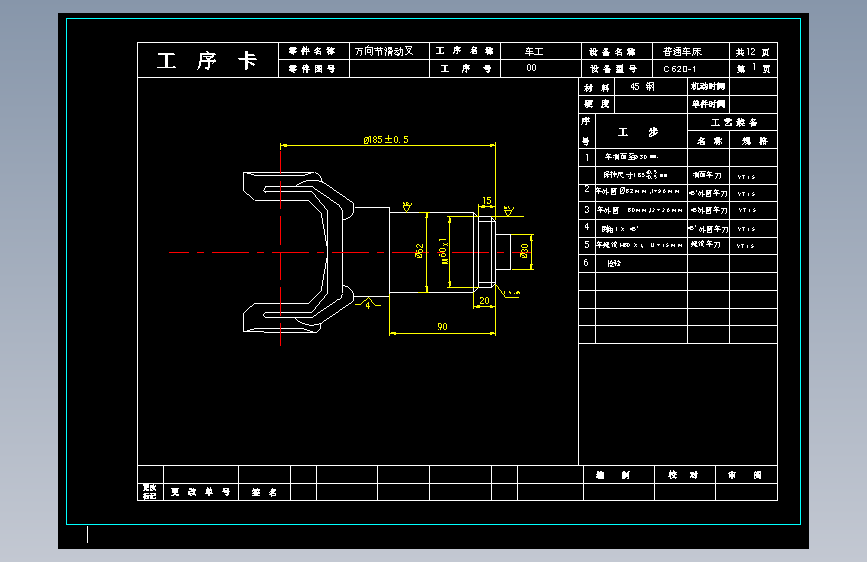This screenshot has width=867, height=562.
Task: Select the equipment name '普通车床'
Action: point(682,51)
